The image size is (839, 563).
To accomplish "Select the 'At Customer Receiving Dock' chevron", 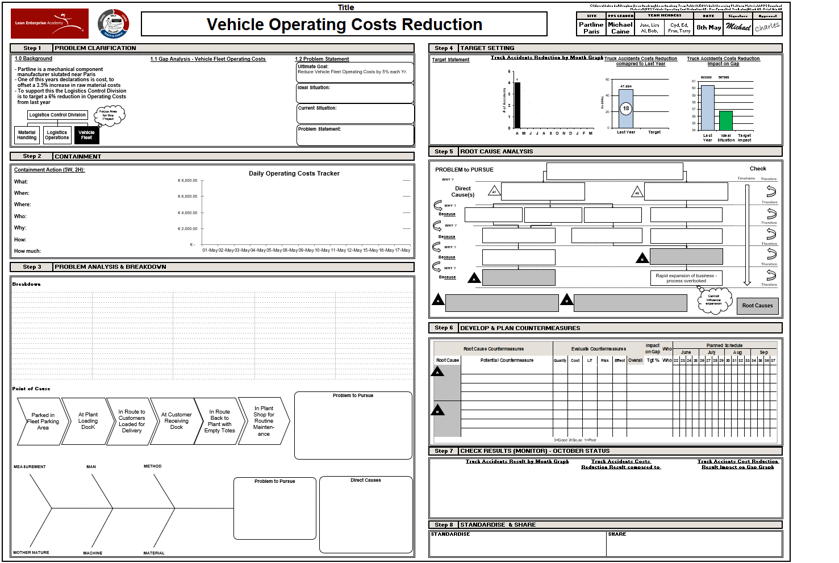I will [176, 421].
